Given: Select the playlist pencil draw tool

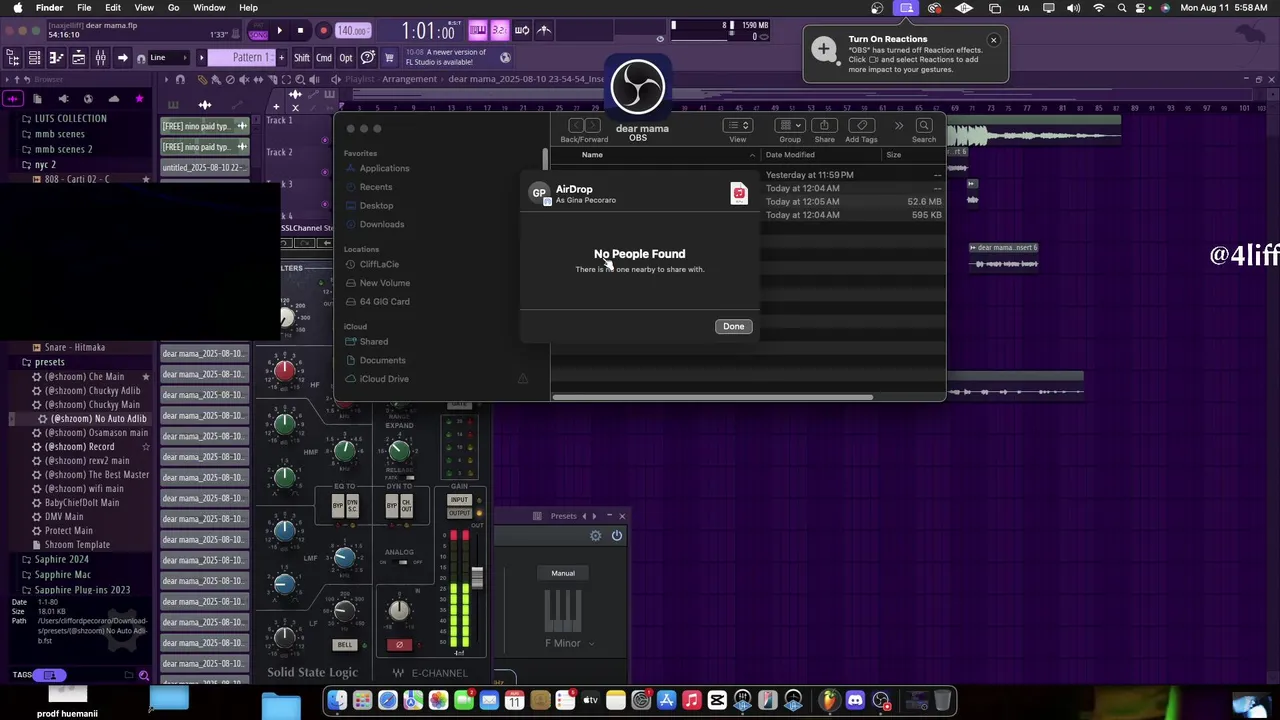Looking at the screenshot, I should pos(202,79).
